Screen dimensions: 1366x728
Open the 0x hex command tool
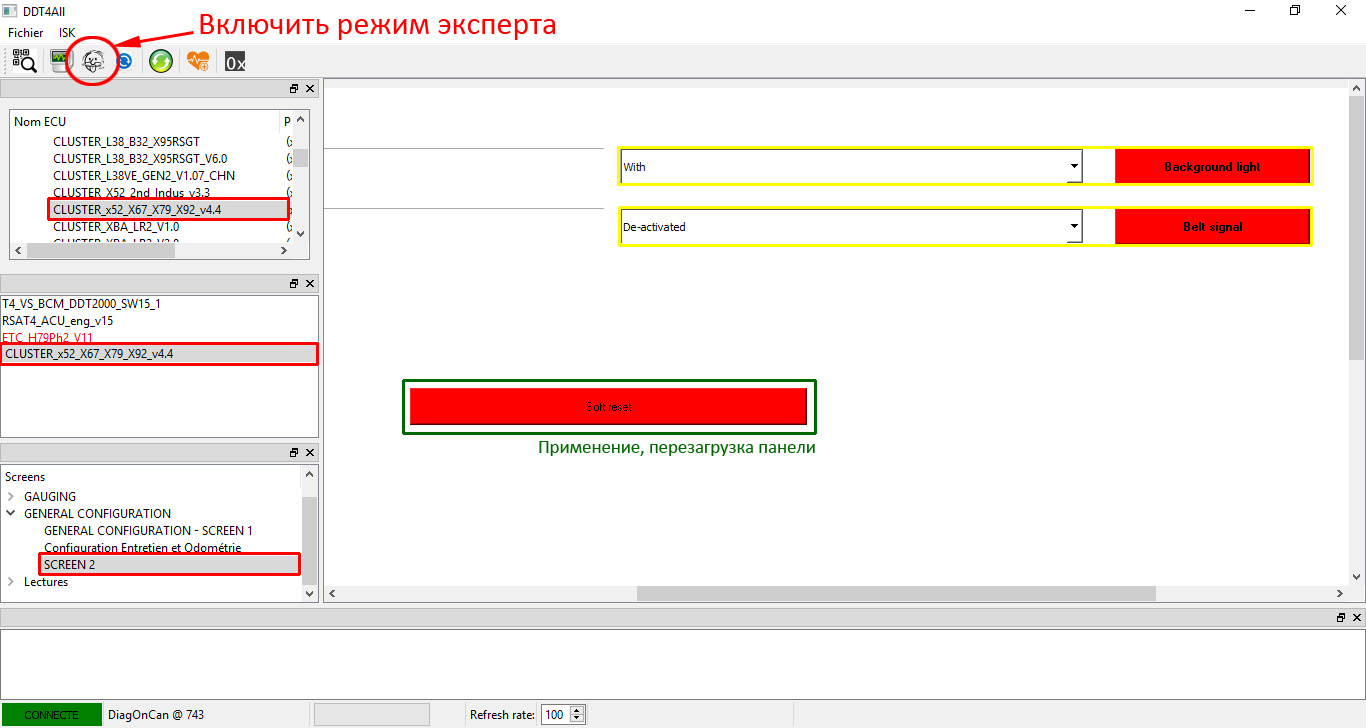(x=235, y=62)
